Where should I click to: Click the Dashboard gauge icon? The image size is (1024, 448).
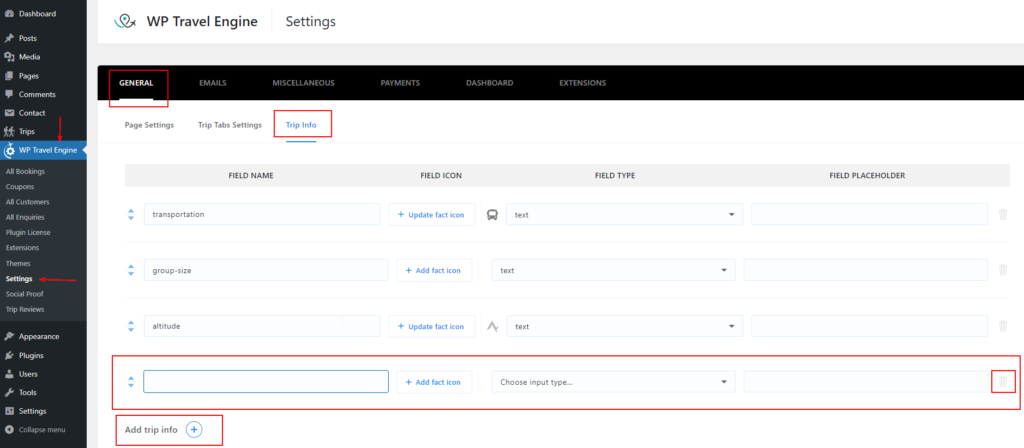coord(9,14)
